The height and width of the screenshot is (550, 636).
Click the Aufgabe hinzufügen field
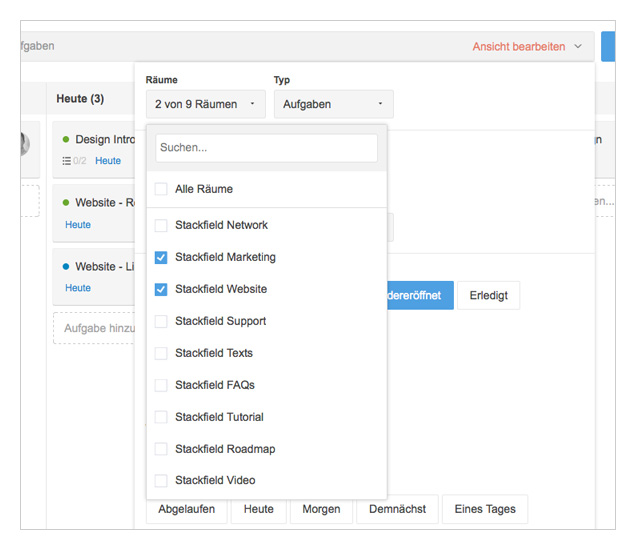click(x=94, y=328)
